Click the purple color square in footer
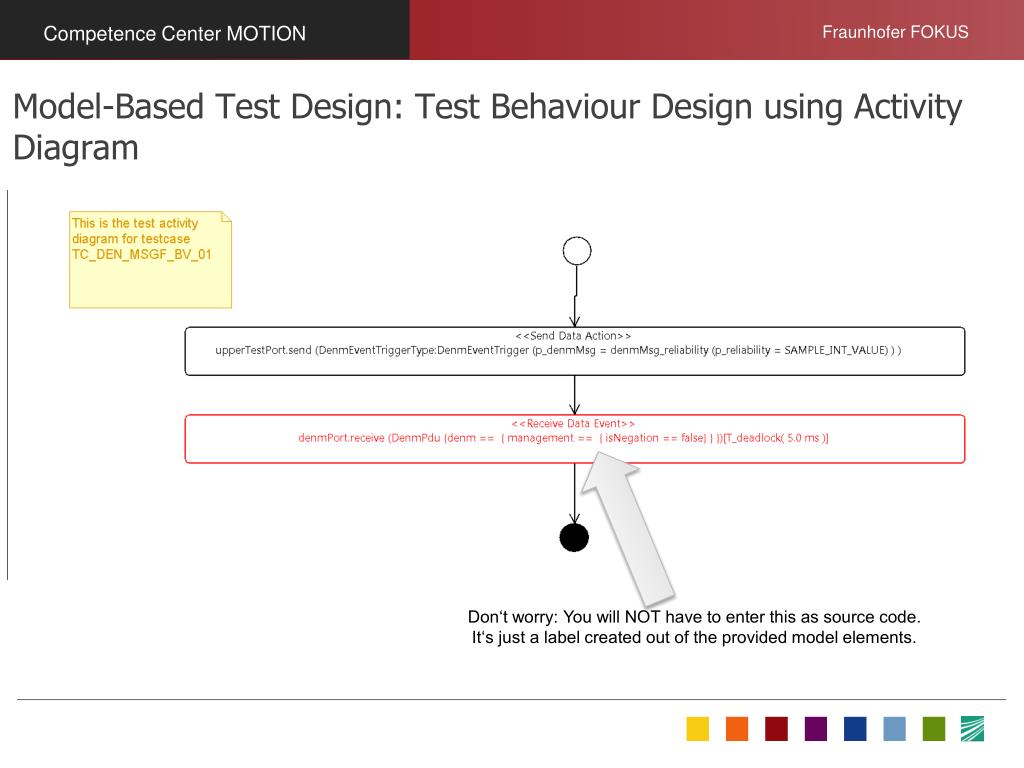1024x768 pixels. coord(816,729)
